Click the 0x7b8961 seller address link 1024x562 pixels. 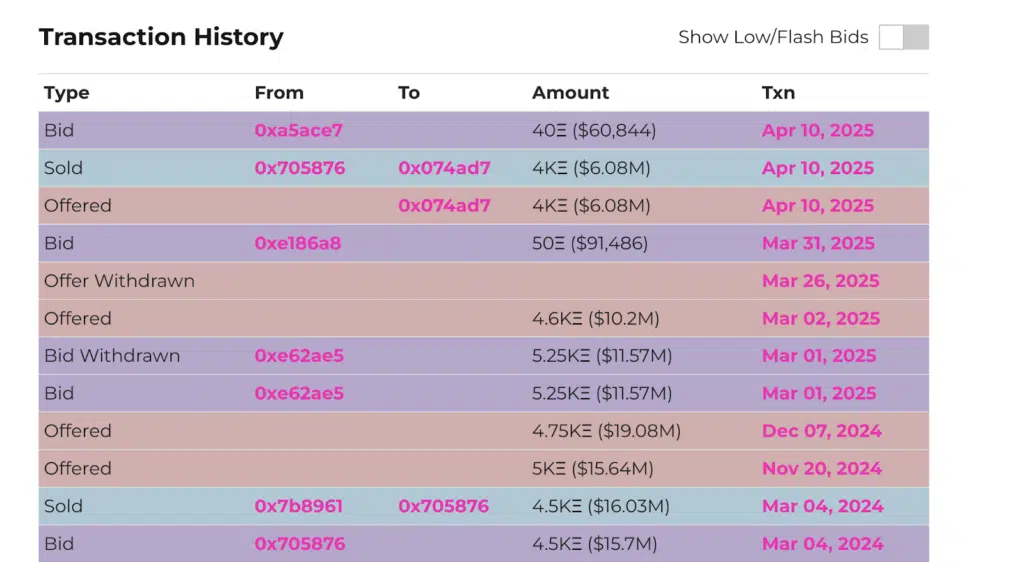(298, 506)
